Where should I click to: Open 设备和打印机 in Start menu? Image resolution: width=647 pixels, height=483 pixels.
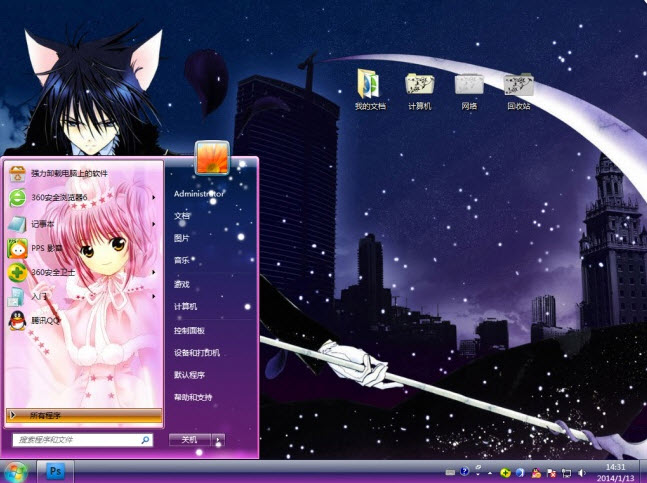[x=197, y=353]
